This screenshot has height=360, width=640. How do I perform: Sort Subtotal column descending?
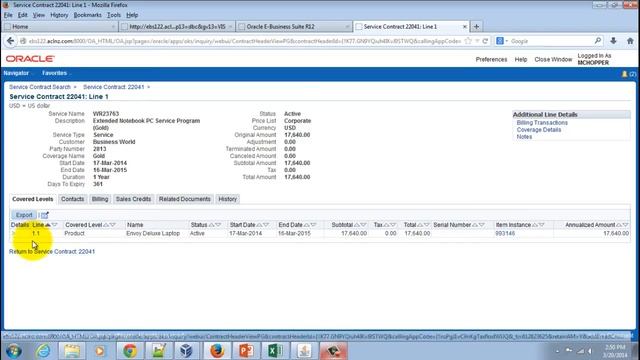(363, 225)
